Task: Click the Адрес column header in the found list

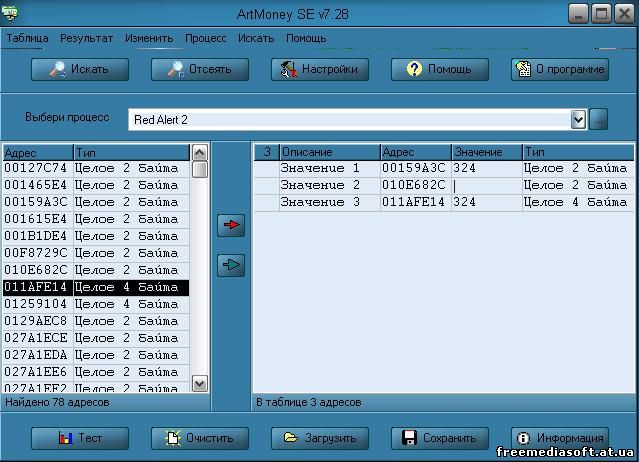Action: coord(38,153)
